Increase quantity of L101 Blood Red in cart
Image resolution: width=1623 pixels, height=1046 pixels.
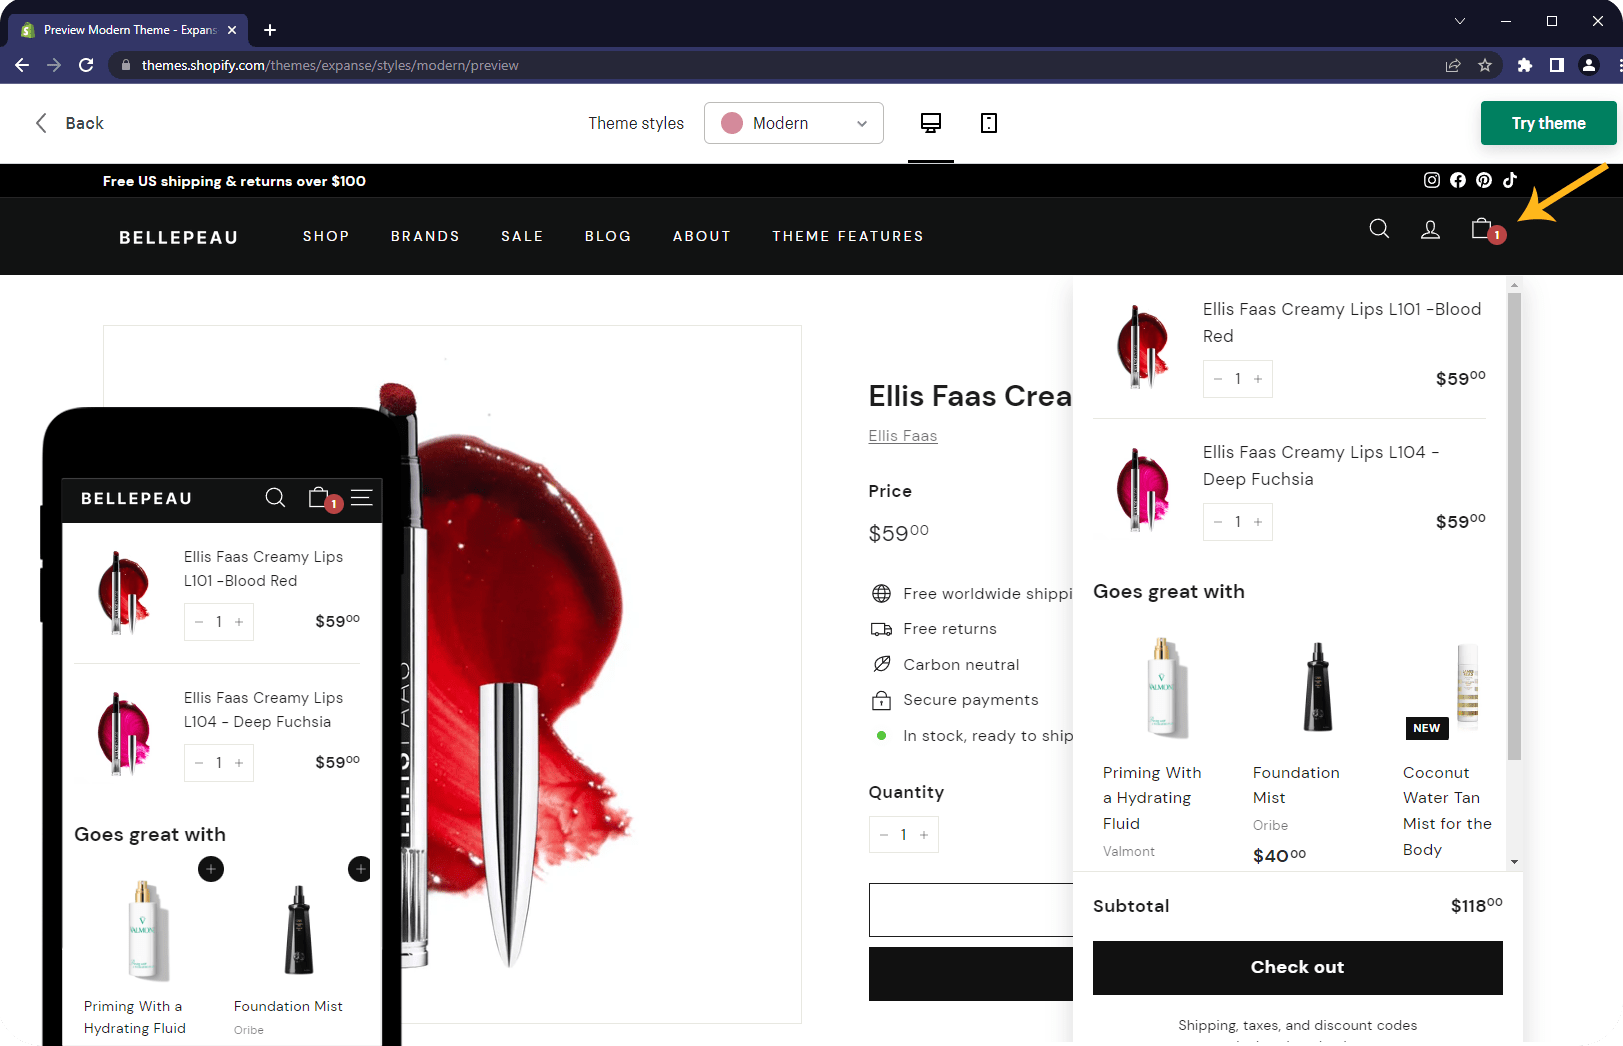click(x=1258, y=379)
